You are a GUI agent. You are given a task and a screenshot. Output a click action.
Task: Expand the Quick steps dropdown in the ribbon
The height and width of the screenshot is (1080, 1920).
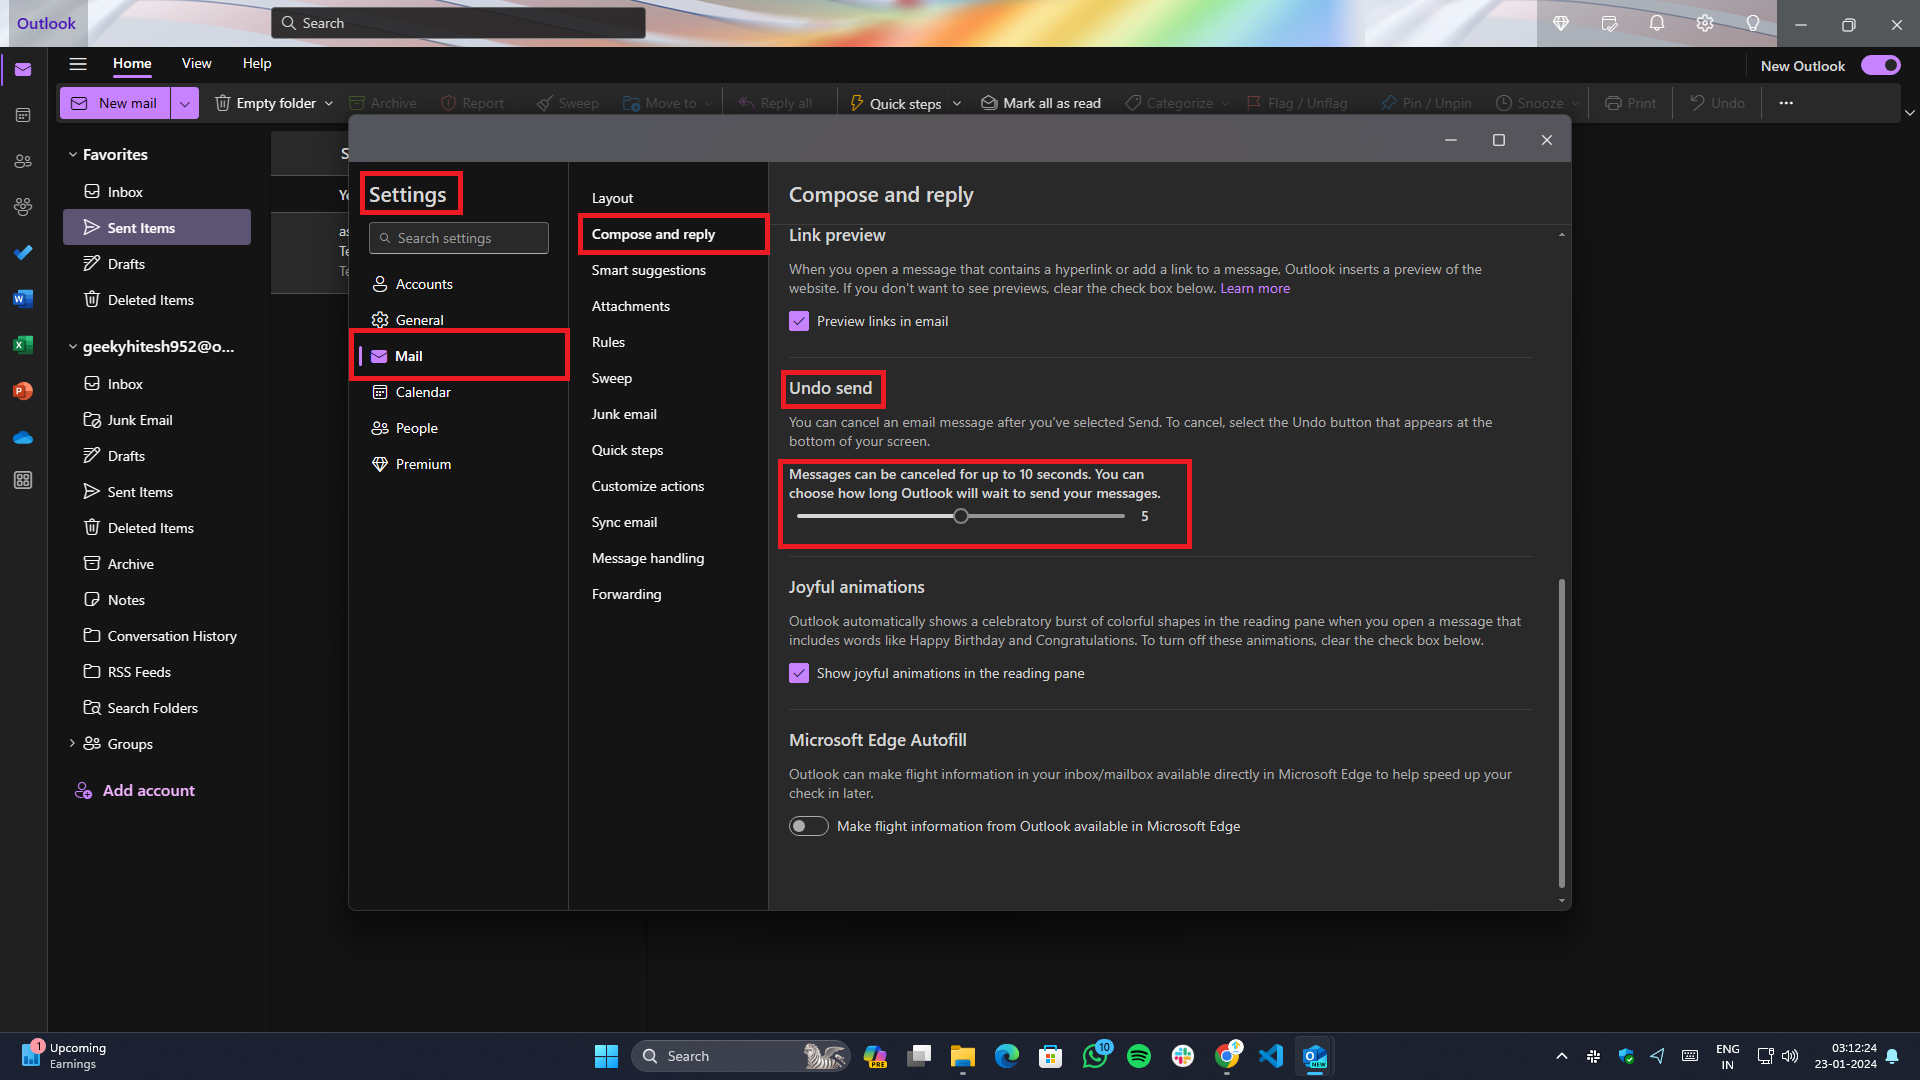(957, 103)
